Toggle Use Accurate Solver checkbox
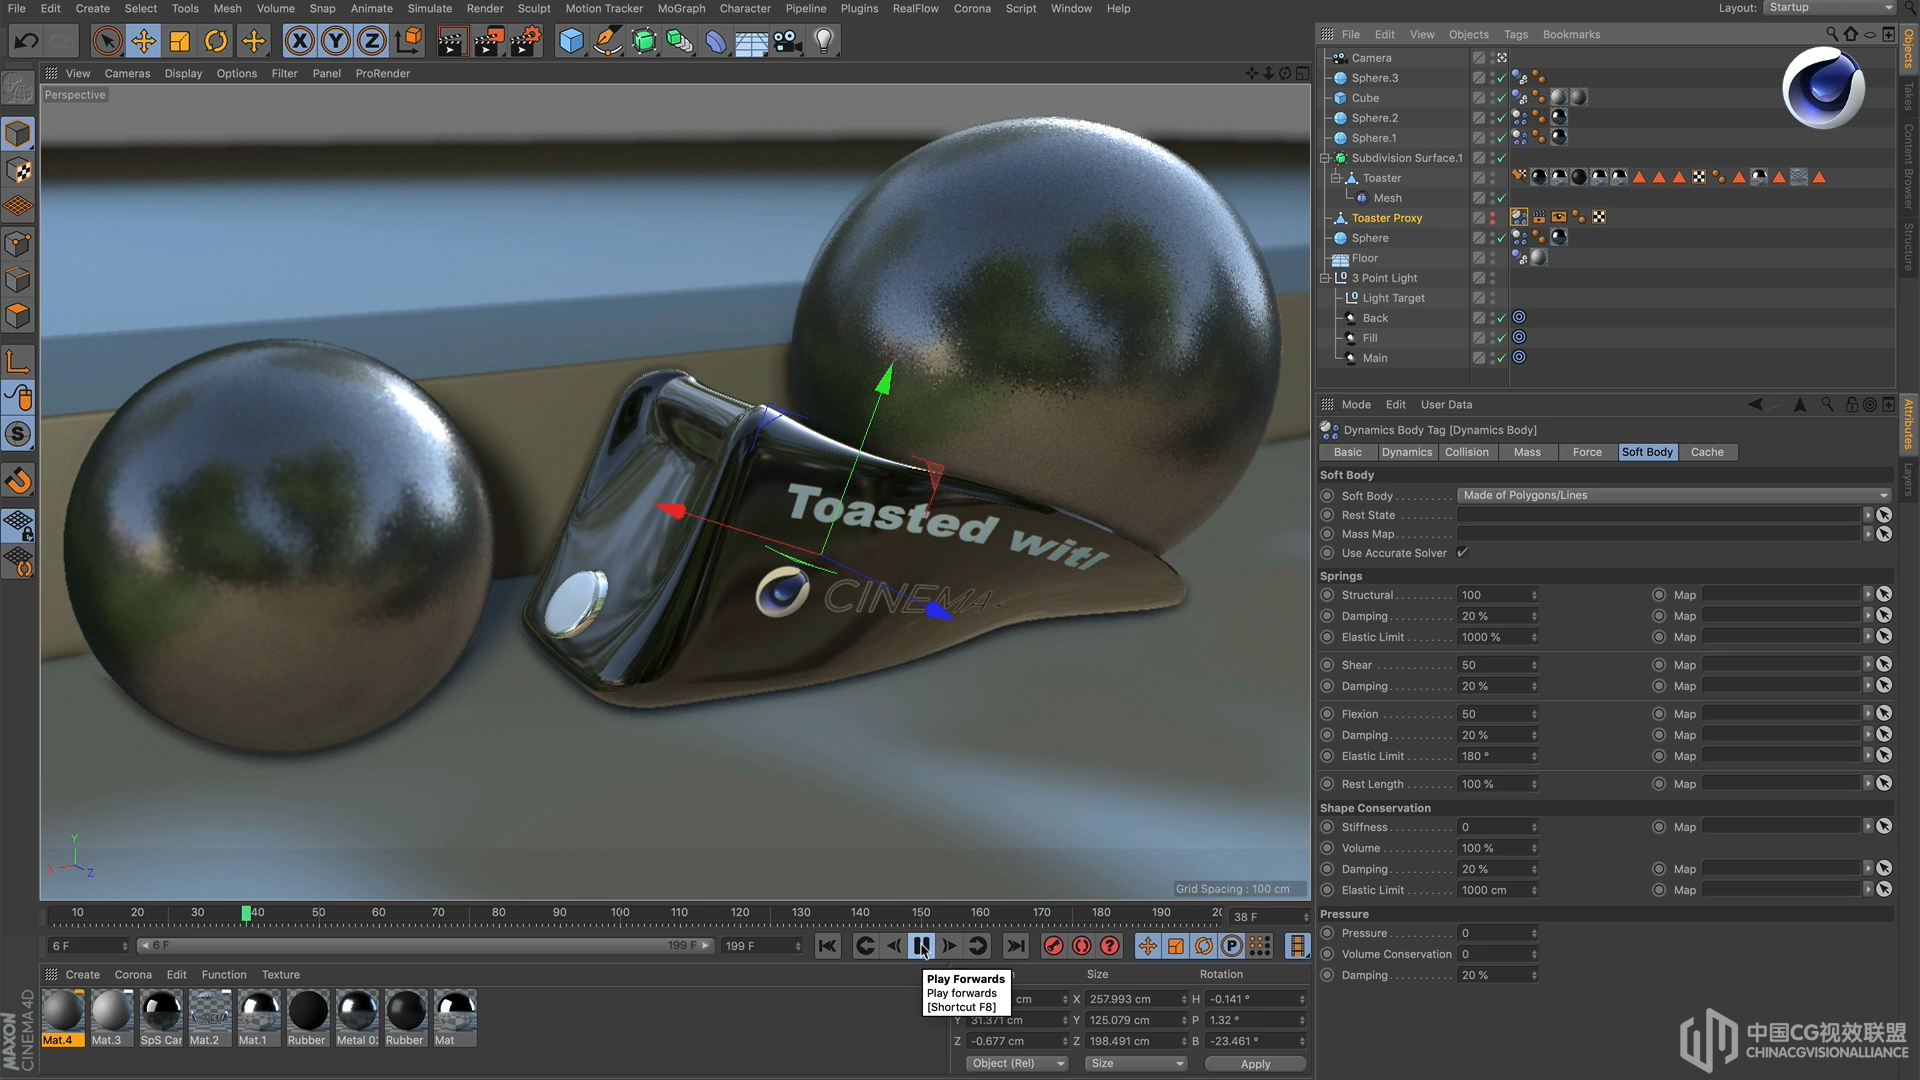 click(x=1463, y=553)
